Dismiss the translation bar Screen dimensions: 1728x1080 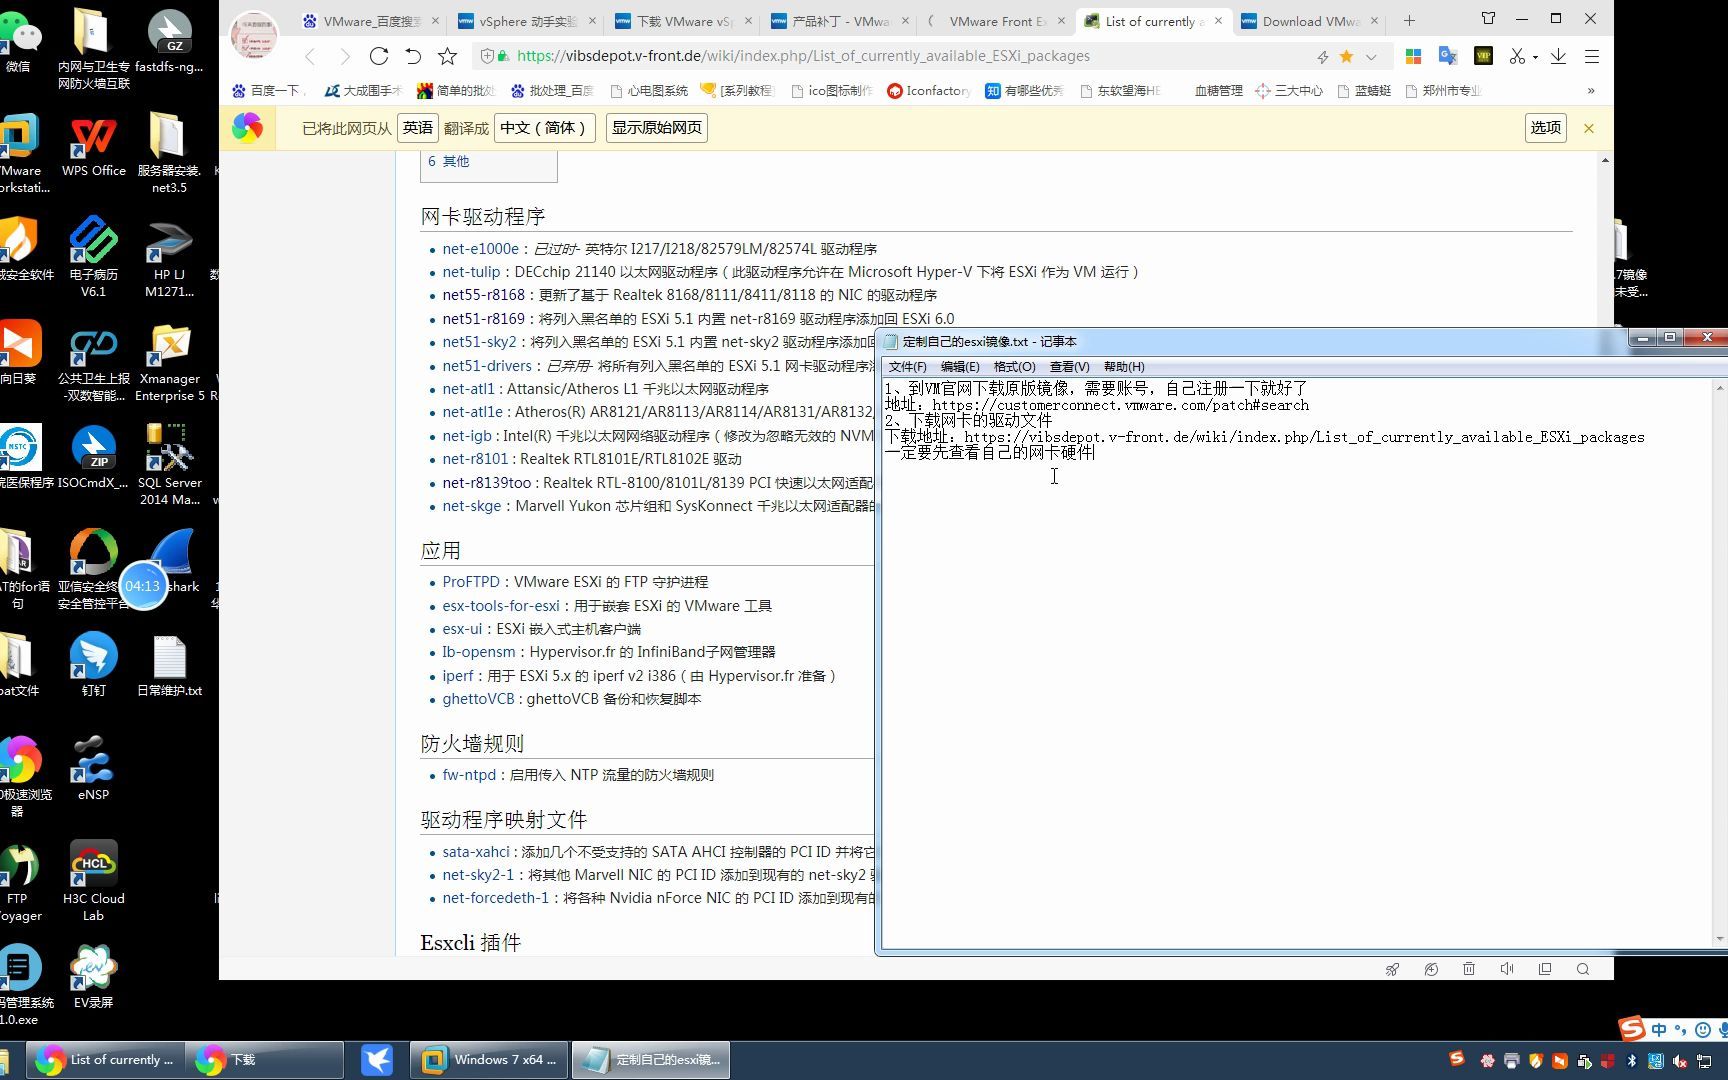click(x=1588, y=128)
